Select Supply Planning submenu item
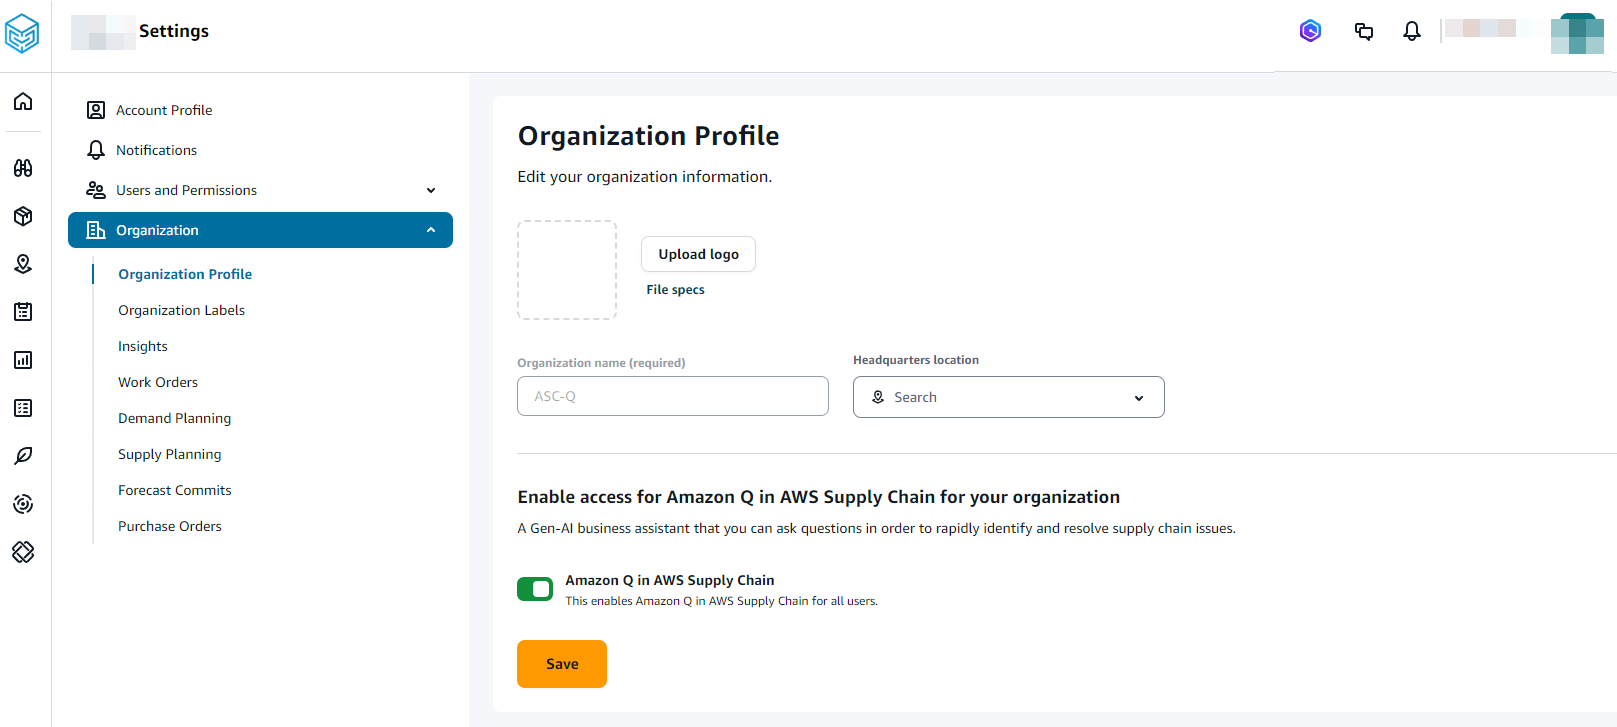The width and height of the screenshot is (1617, 727). [x=170, y=454]
